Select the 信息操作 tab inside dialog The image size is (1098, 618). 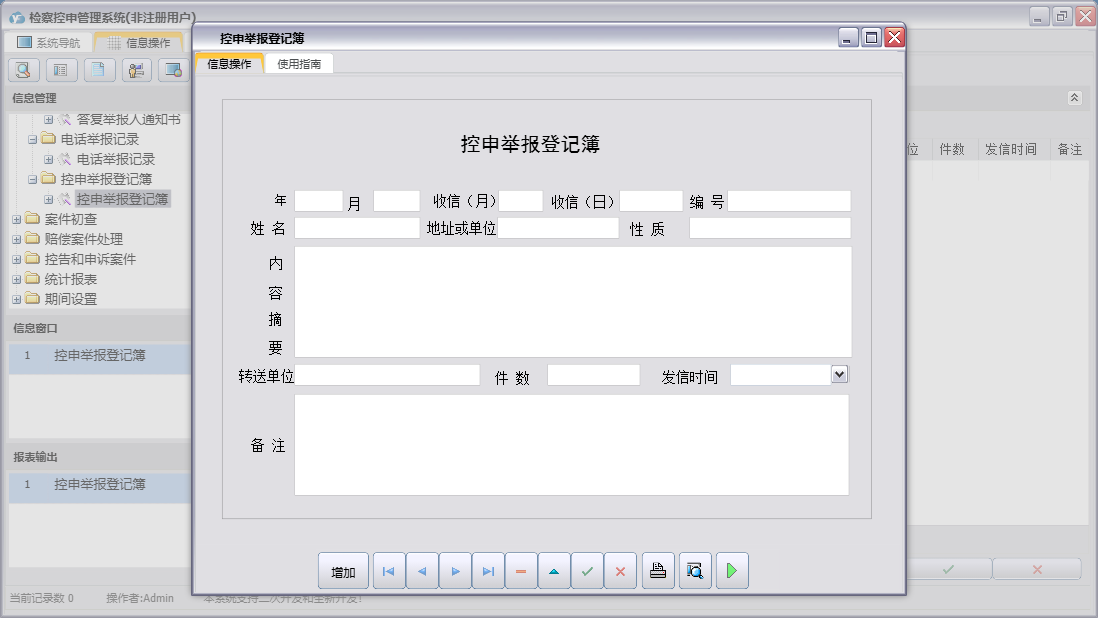[x=229, y=64]
